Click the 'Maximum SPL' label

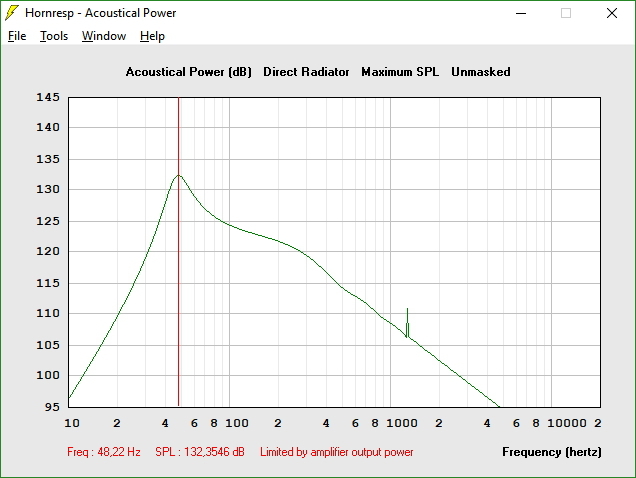400,72
